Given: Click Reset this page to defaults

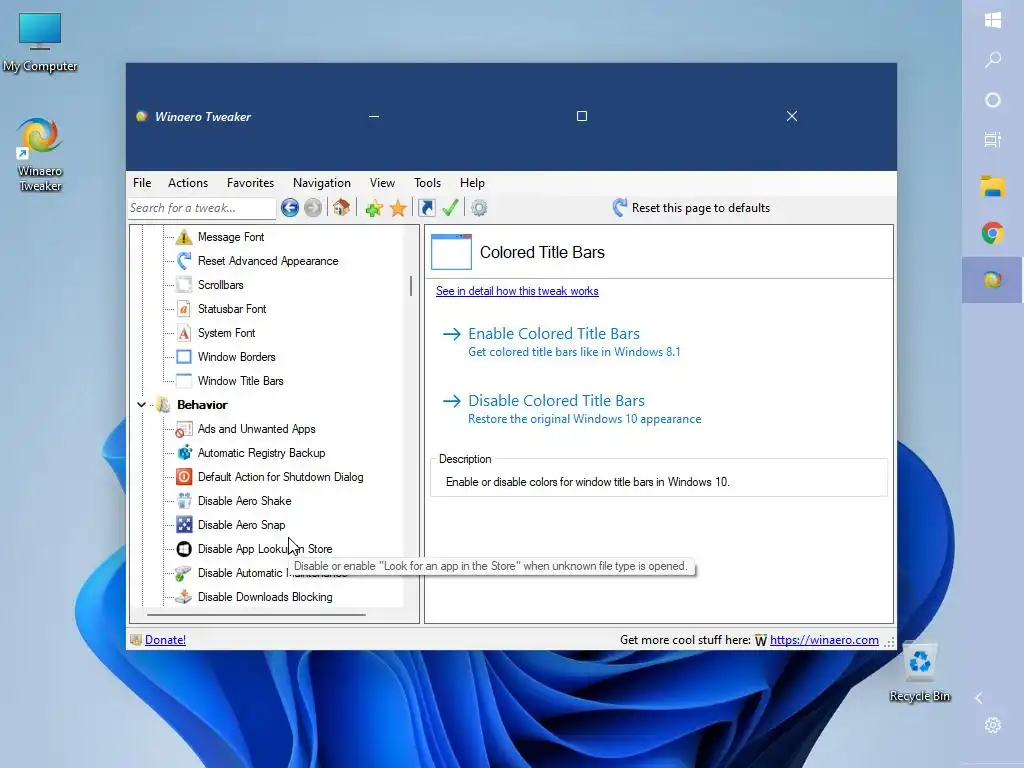Looking at the screenshot, I should (691, 208).
